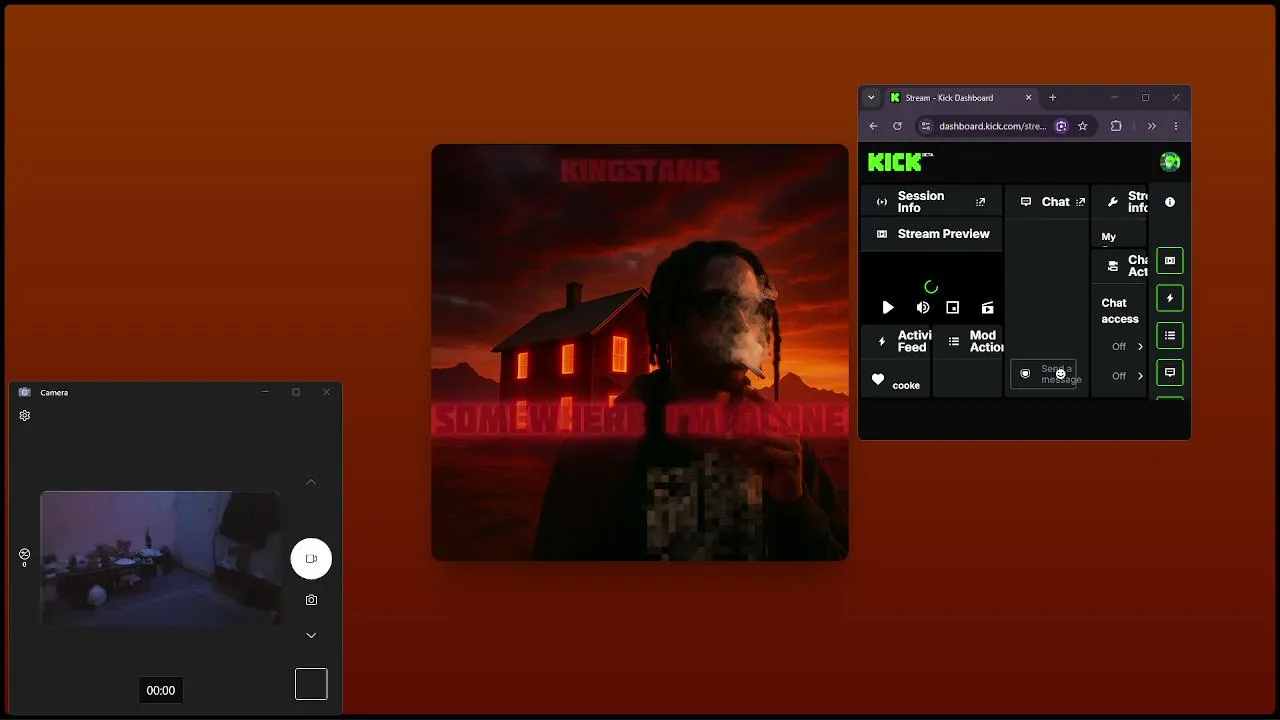This screenshot has height=720, width=1280.
Task: Toggle the Activity Feed widget lightning button
Action: pos(1170,298)
